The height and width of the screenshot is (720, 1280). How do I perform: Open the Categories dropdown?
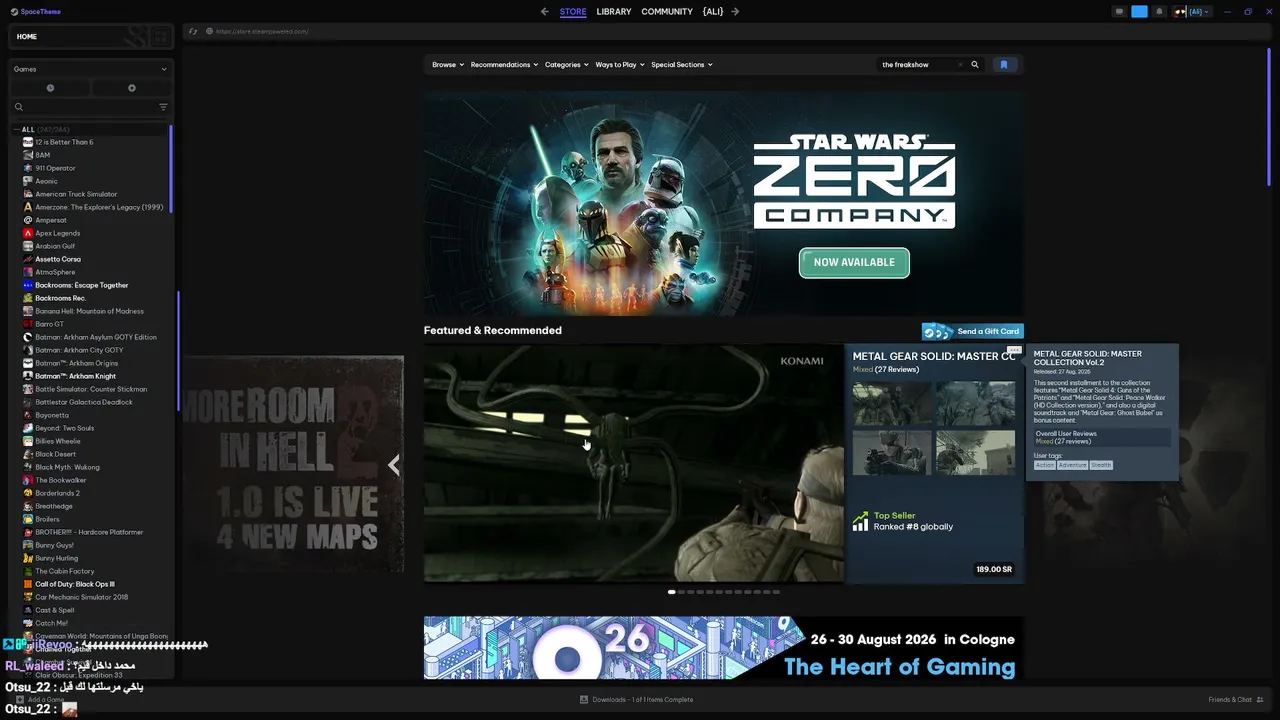point(566,65)
